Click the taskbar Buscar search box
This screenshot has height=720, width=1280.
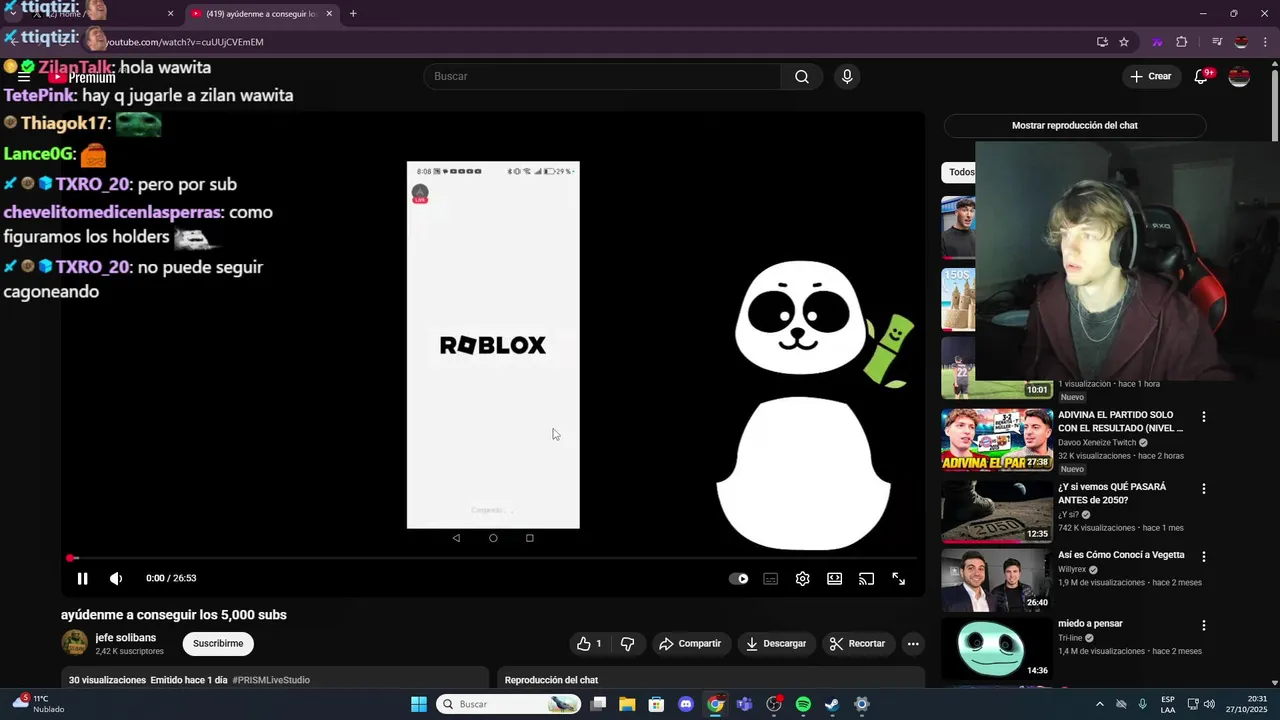510,704
